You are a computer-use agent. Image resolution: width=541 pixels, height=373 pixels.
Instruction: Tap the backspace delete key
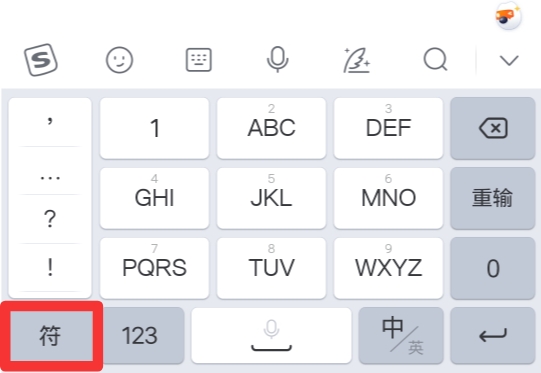coord(493,128)
